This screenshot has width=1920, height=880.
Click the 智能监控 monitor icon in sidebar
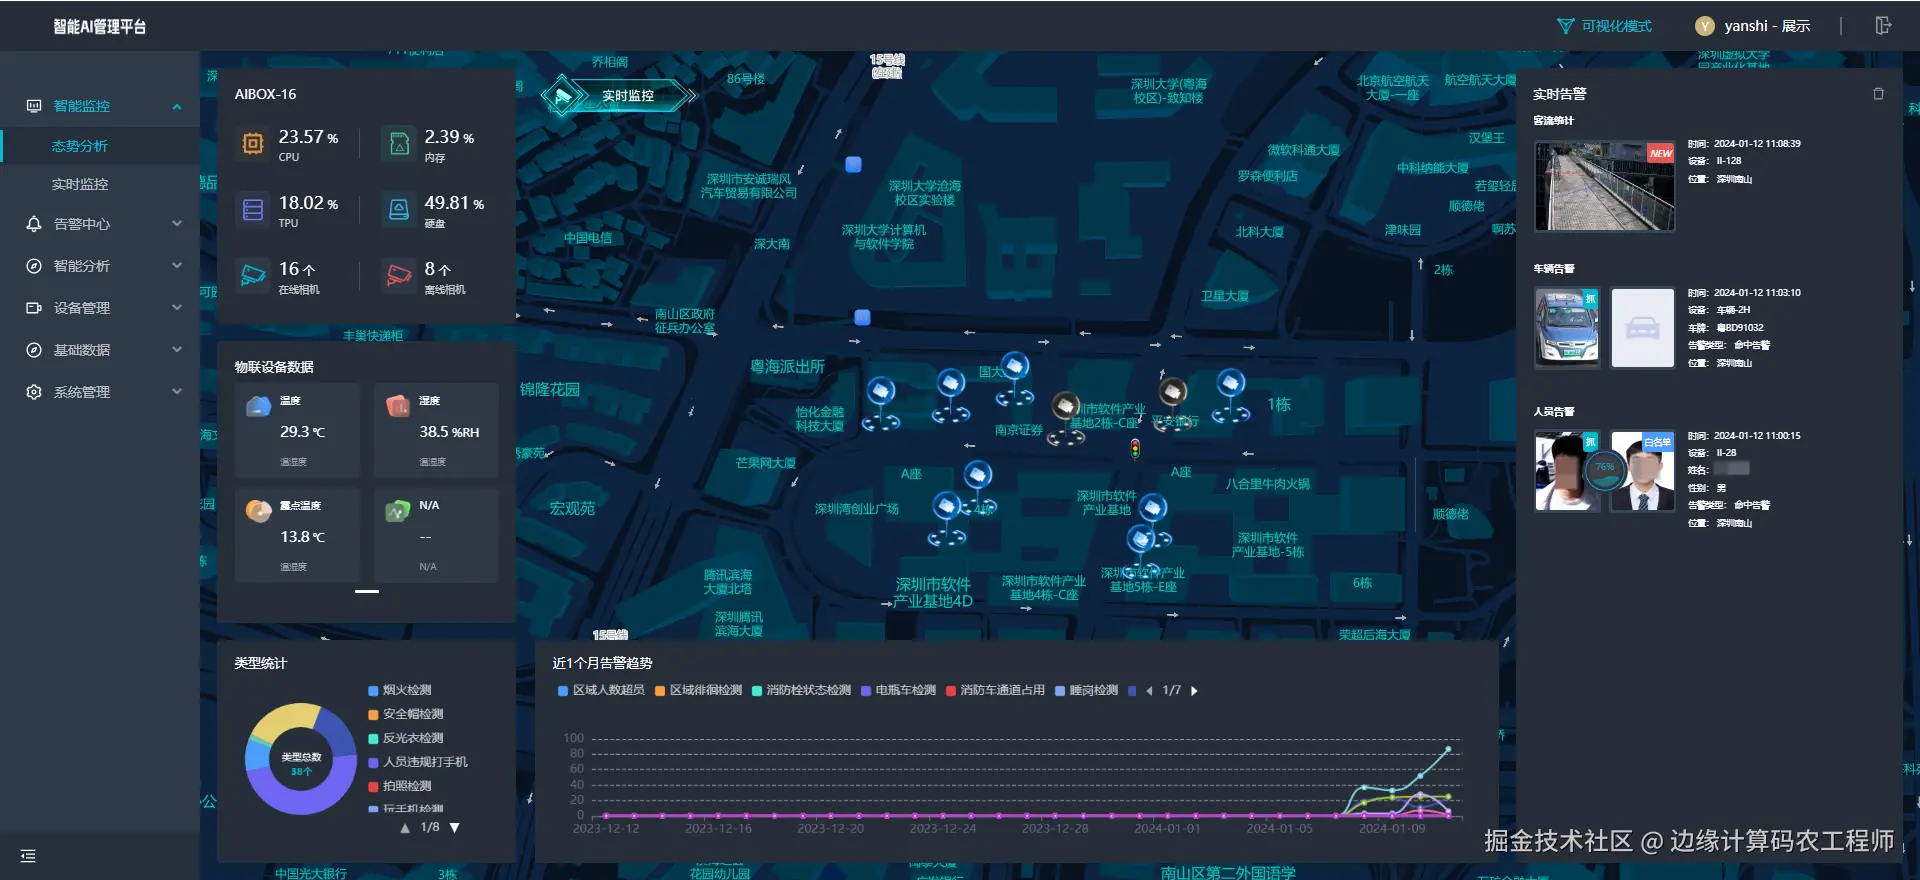[x=34, y=106]
